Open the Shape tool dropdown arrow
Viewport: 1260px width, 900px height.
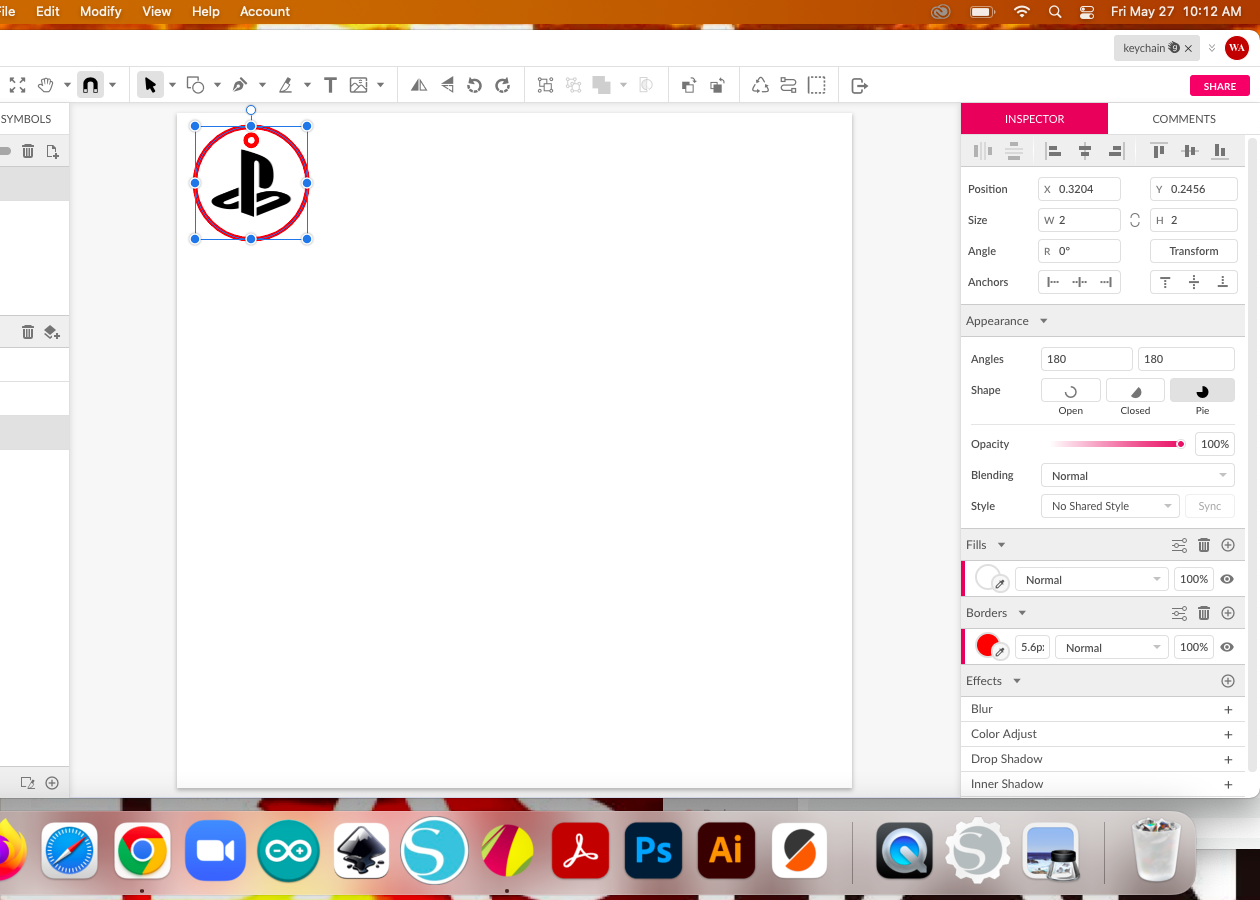coord(217,86)
